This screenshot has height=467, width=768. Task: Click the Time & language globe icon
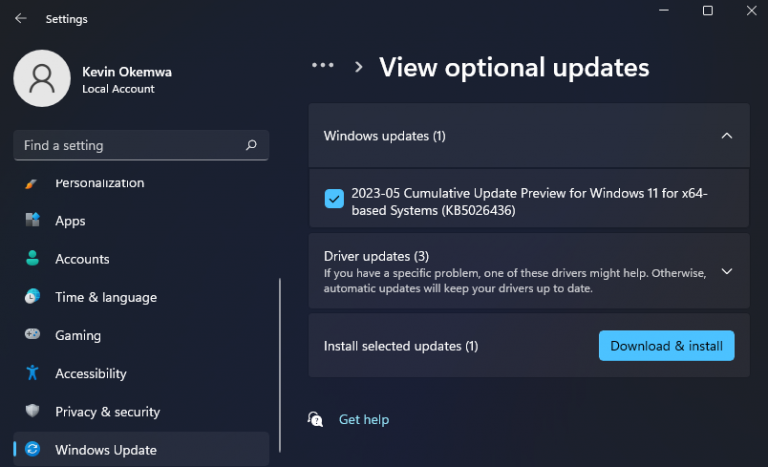pos(32,296)
